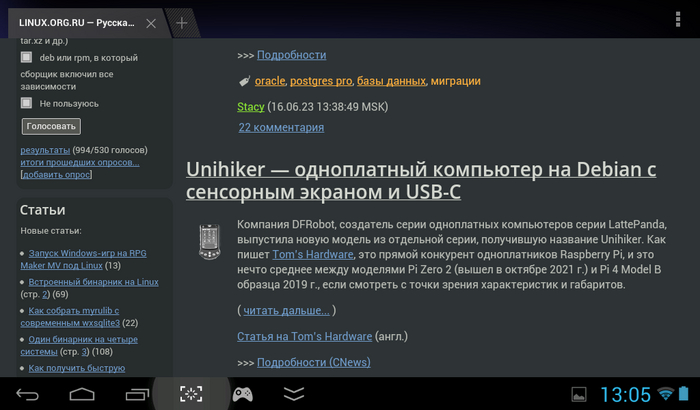Open 'итоги прошедших опросов...' link
The width and height of the screenshot is (700, 410).
pyautogui.click(x=80, y=163)
